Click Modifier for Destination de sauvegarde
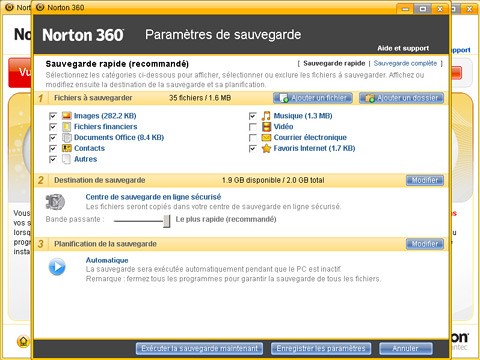Viewport: 480px width, 360px height. click(425, 180)
